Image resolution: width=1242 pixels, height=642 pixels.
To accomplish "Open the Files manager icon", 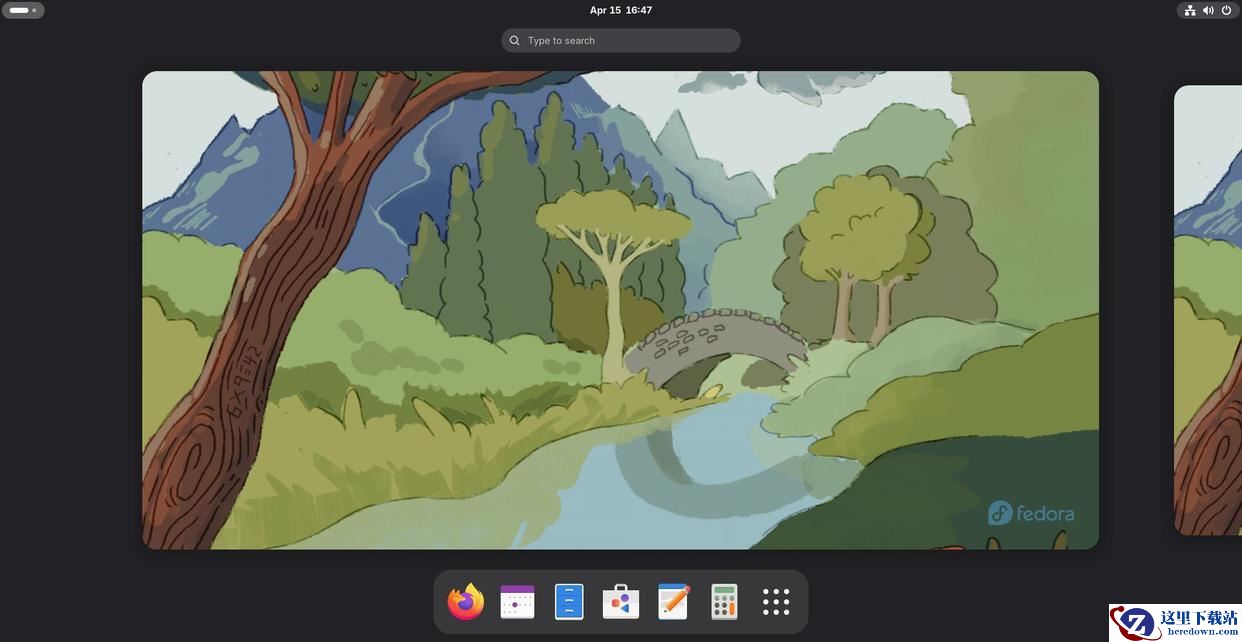I will (x=569, y=602).
